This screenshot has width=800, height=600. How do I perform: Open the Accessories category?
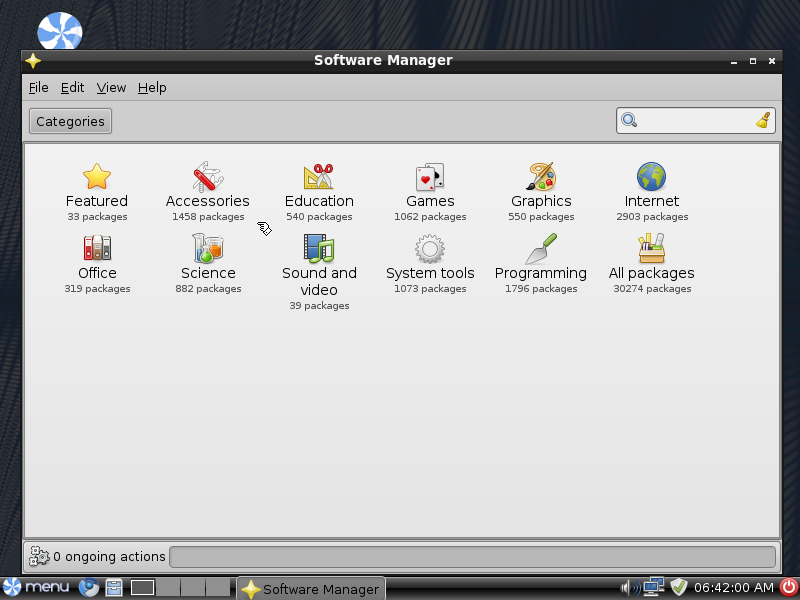(x=208, y=177)
